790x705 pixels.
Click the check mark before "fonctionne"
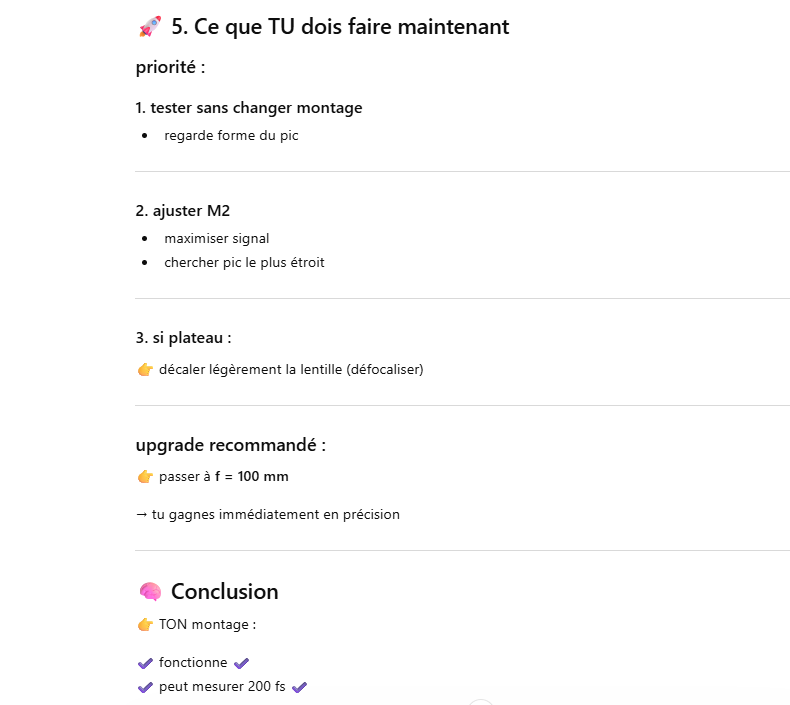tap(145, 662)
